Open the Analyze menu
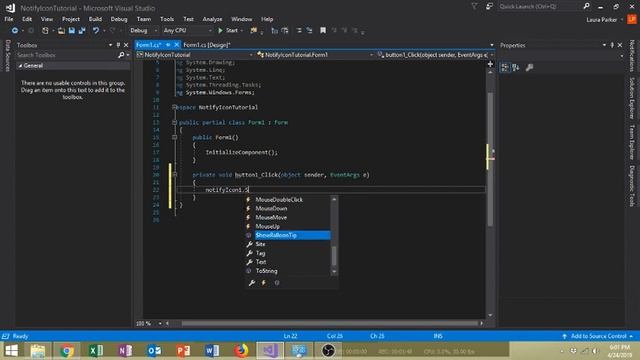640x360 pixels. pyautogui.click(x=212, y=19)
